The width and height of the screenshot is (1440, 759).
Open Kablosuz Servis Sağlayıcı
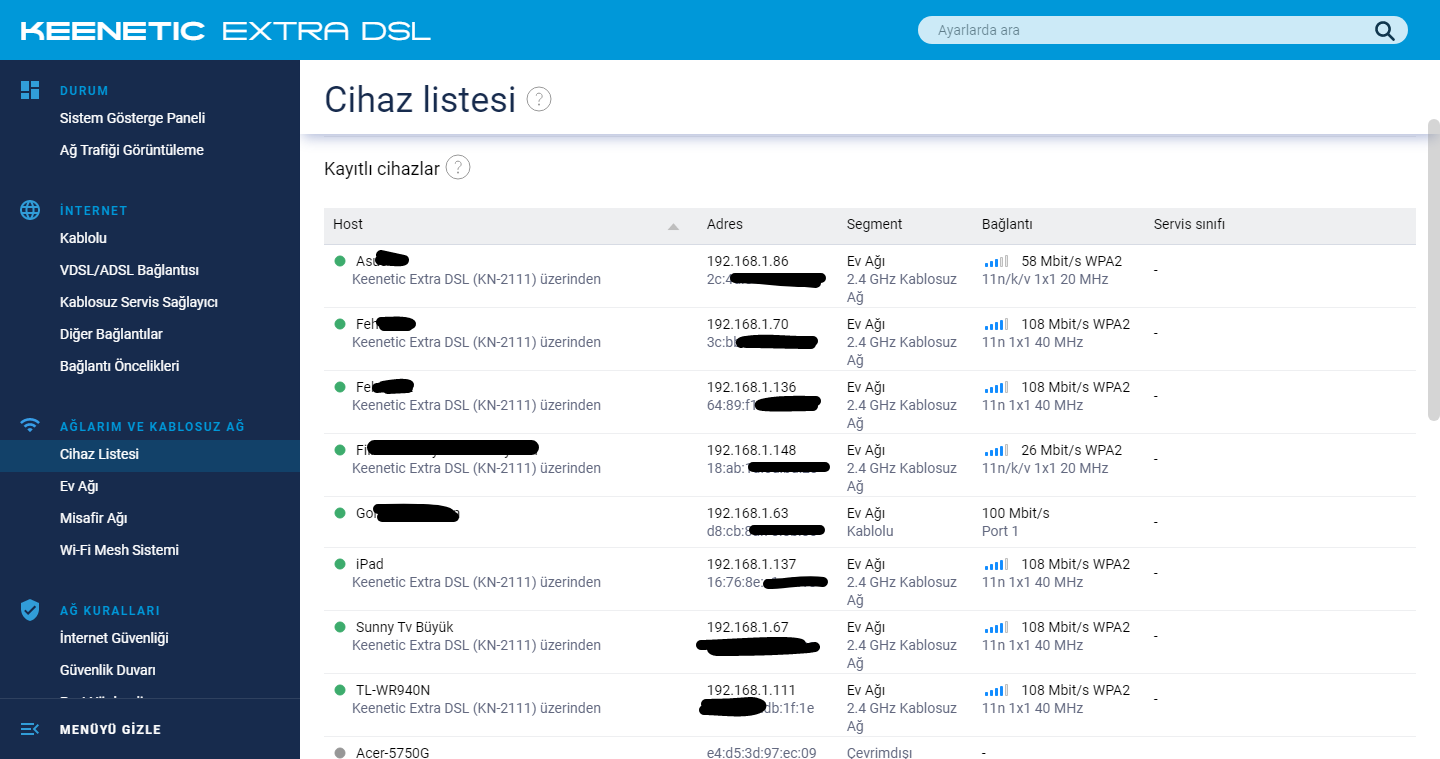[139, 302]
